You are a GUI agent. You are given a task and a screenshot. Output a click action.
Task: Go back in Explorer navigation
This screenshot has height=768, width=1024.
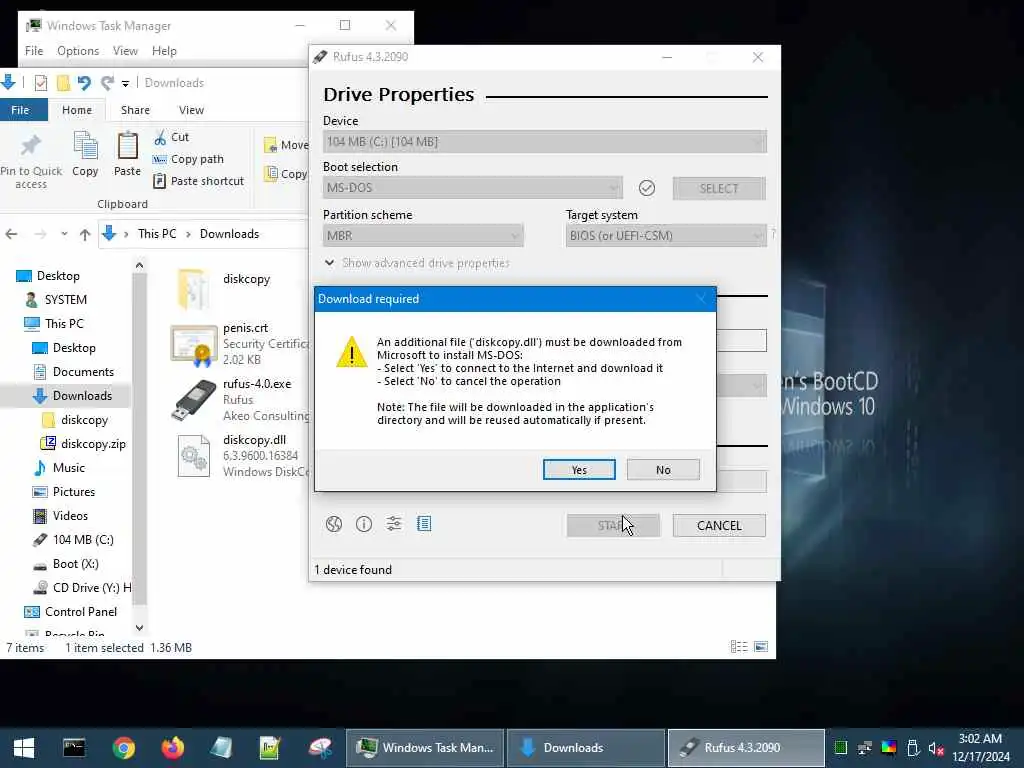click(x=11, y=234)
